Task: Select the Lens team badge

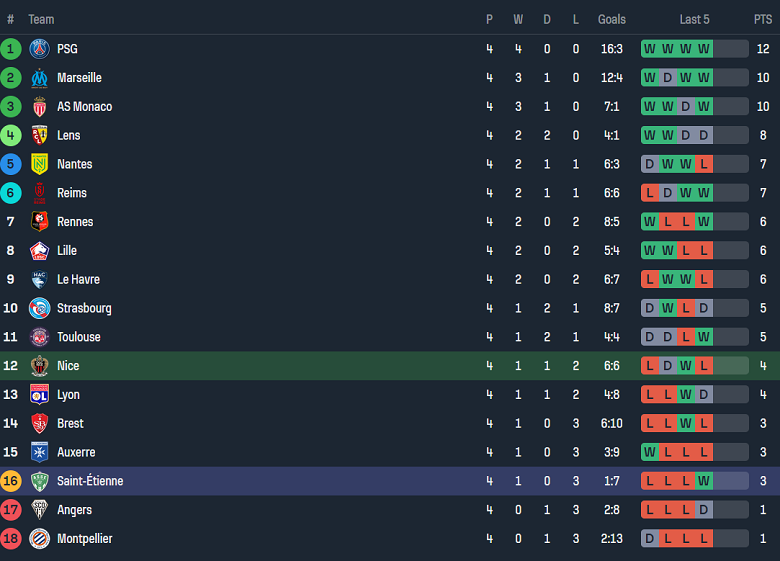Action: pos(39,136)
